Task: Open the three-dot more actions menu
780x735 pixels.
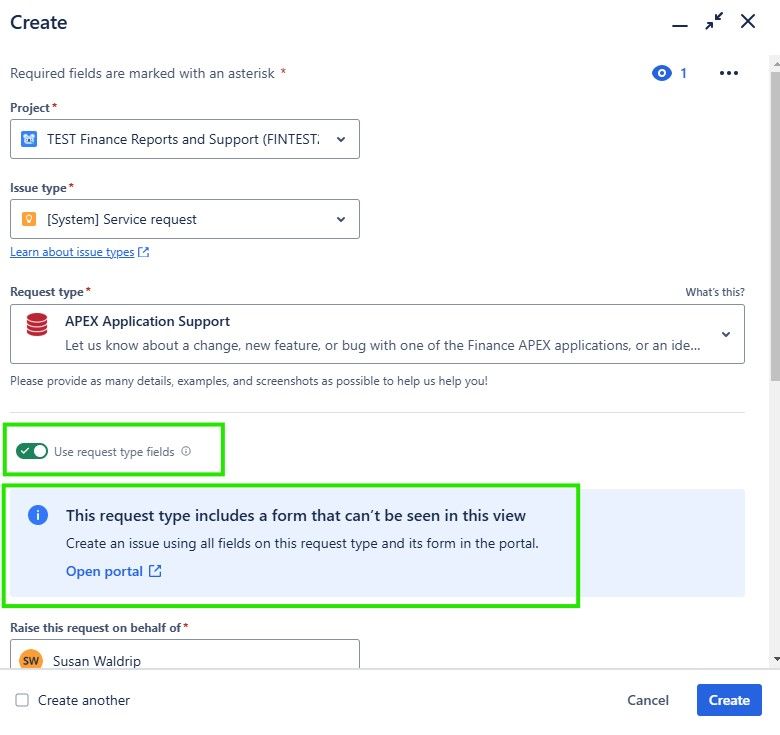Action: coord(728,73)
